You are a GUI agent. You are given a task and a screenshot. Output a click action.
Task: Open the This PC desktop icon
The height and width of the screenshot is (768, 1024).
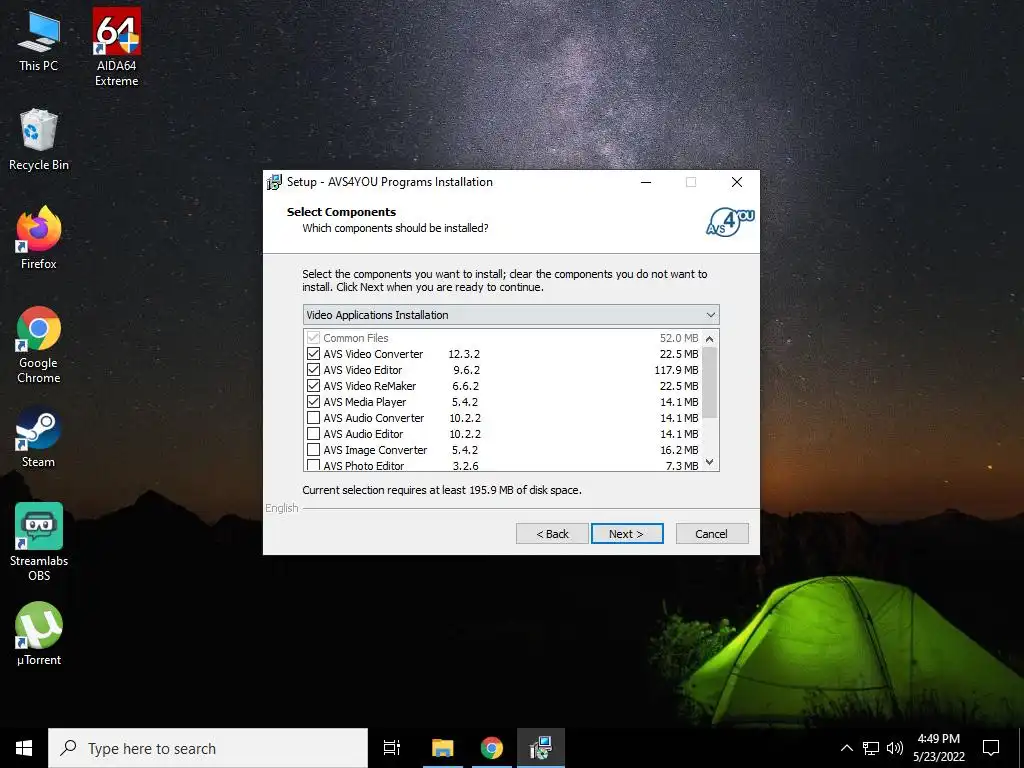pos(38,40)
